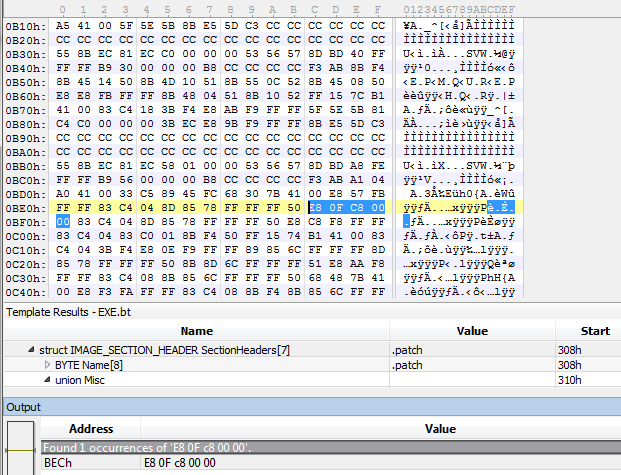The image size is (621, 475).
Task: Click the Address column header in Output
Action: (91, 429)
